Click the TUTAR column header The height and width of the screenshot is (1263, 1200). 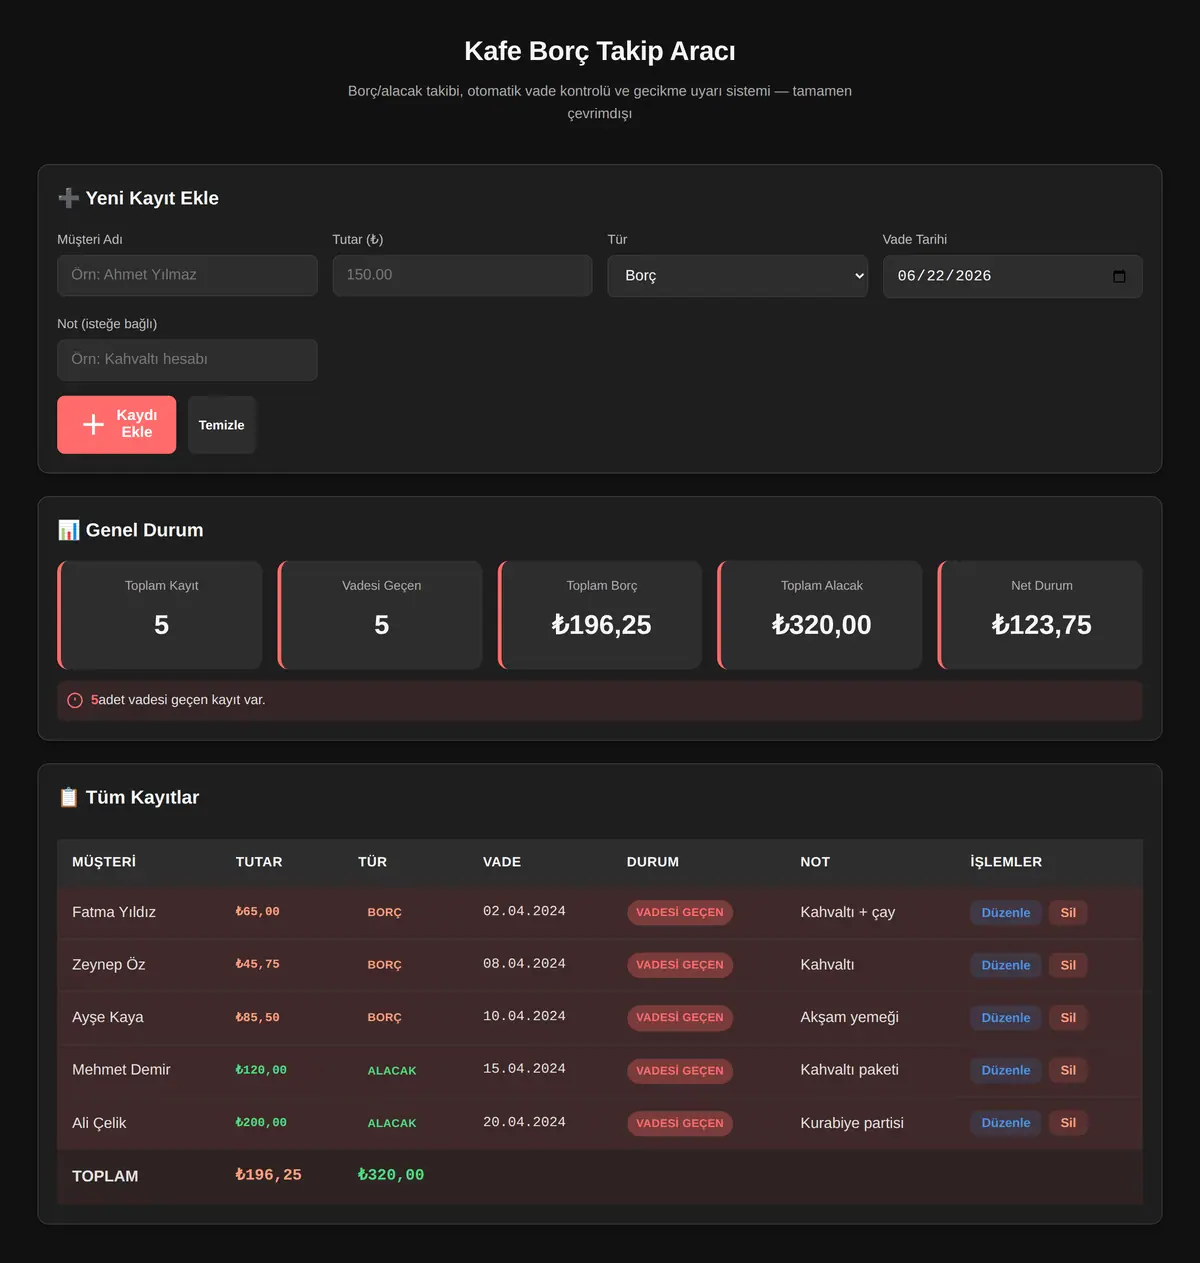tap(259, 862)
